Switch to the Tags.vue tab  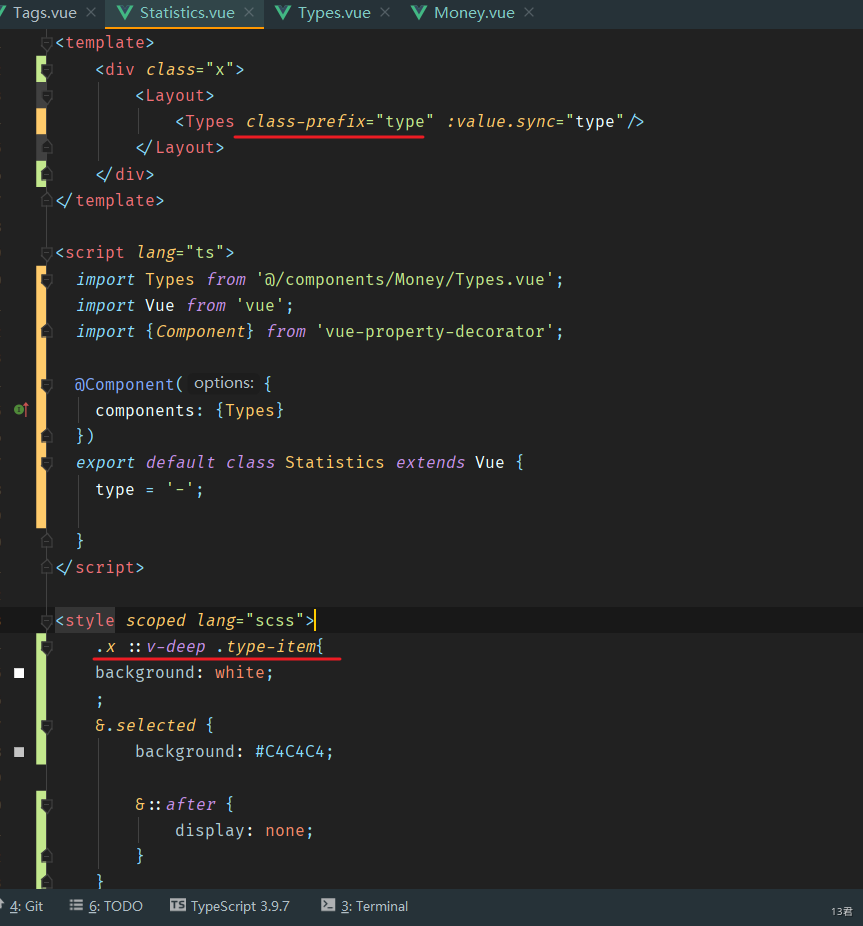tap(45, 13)
